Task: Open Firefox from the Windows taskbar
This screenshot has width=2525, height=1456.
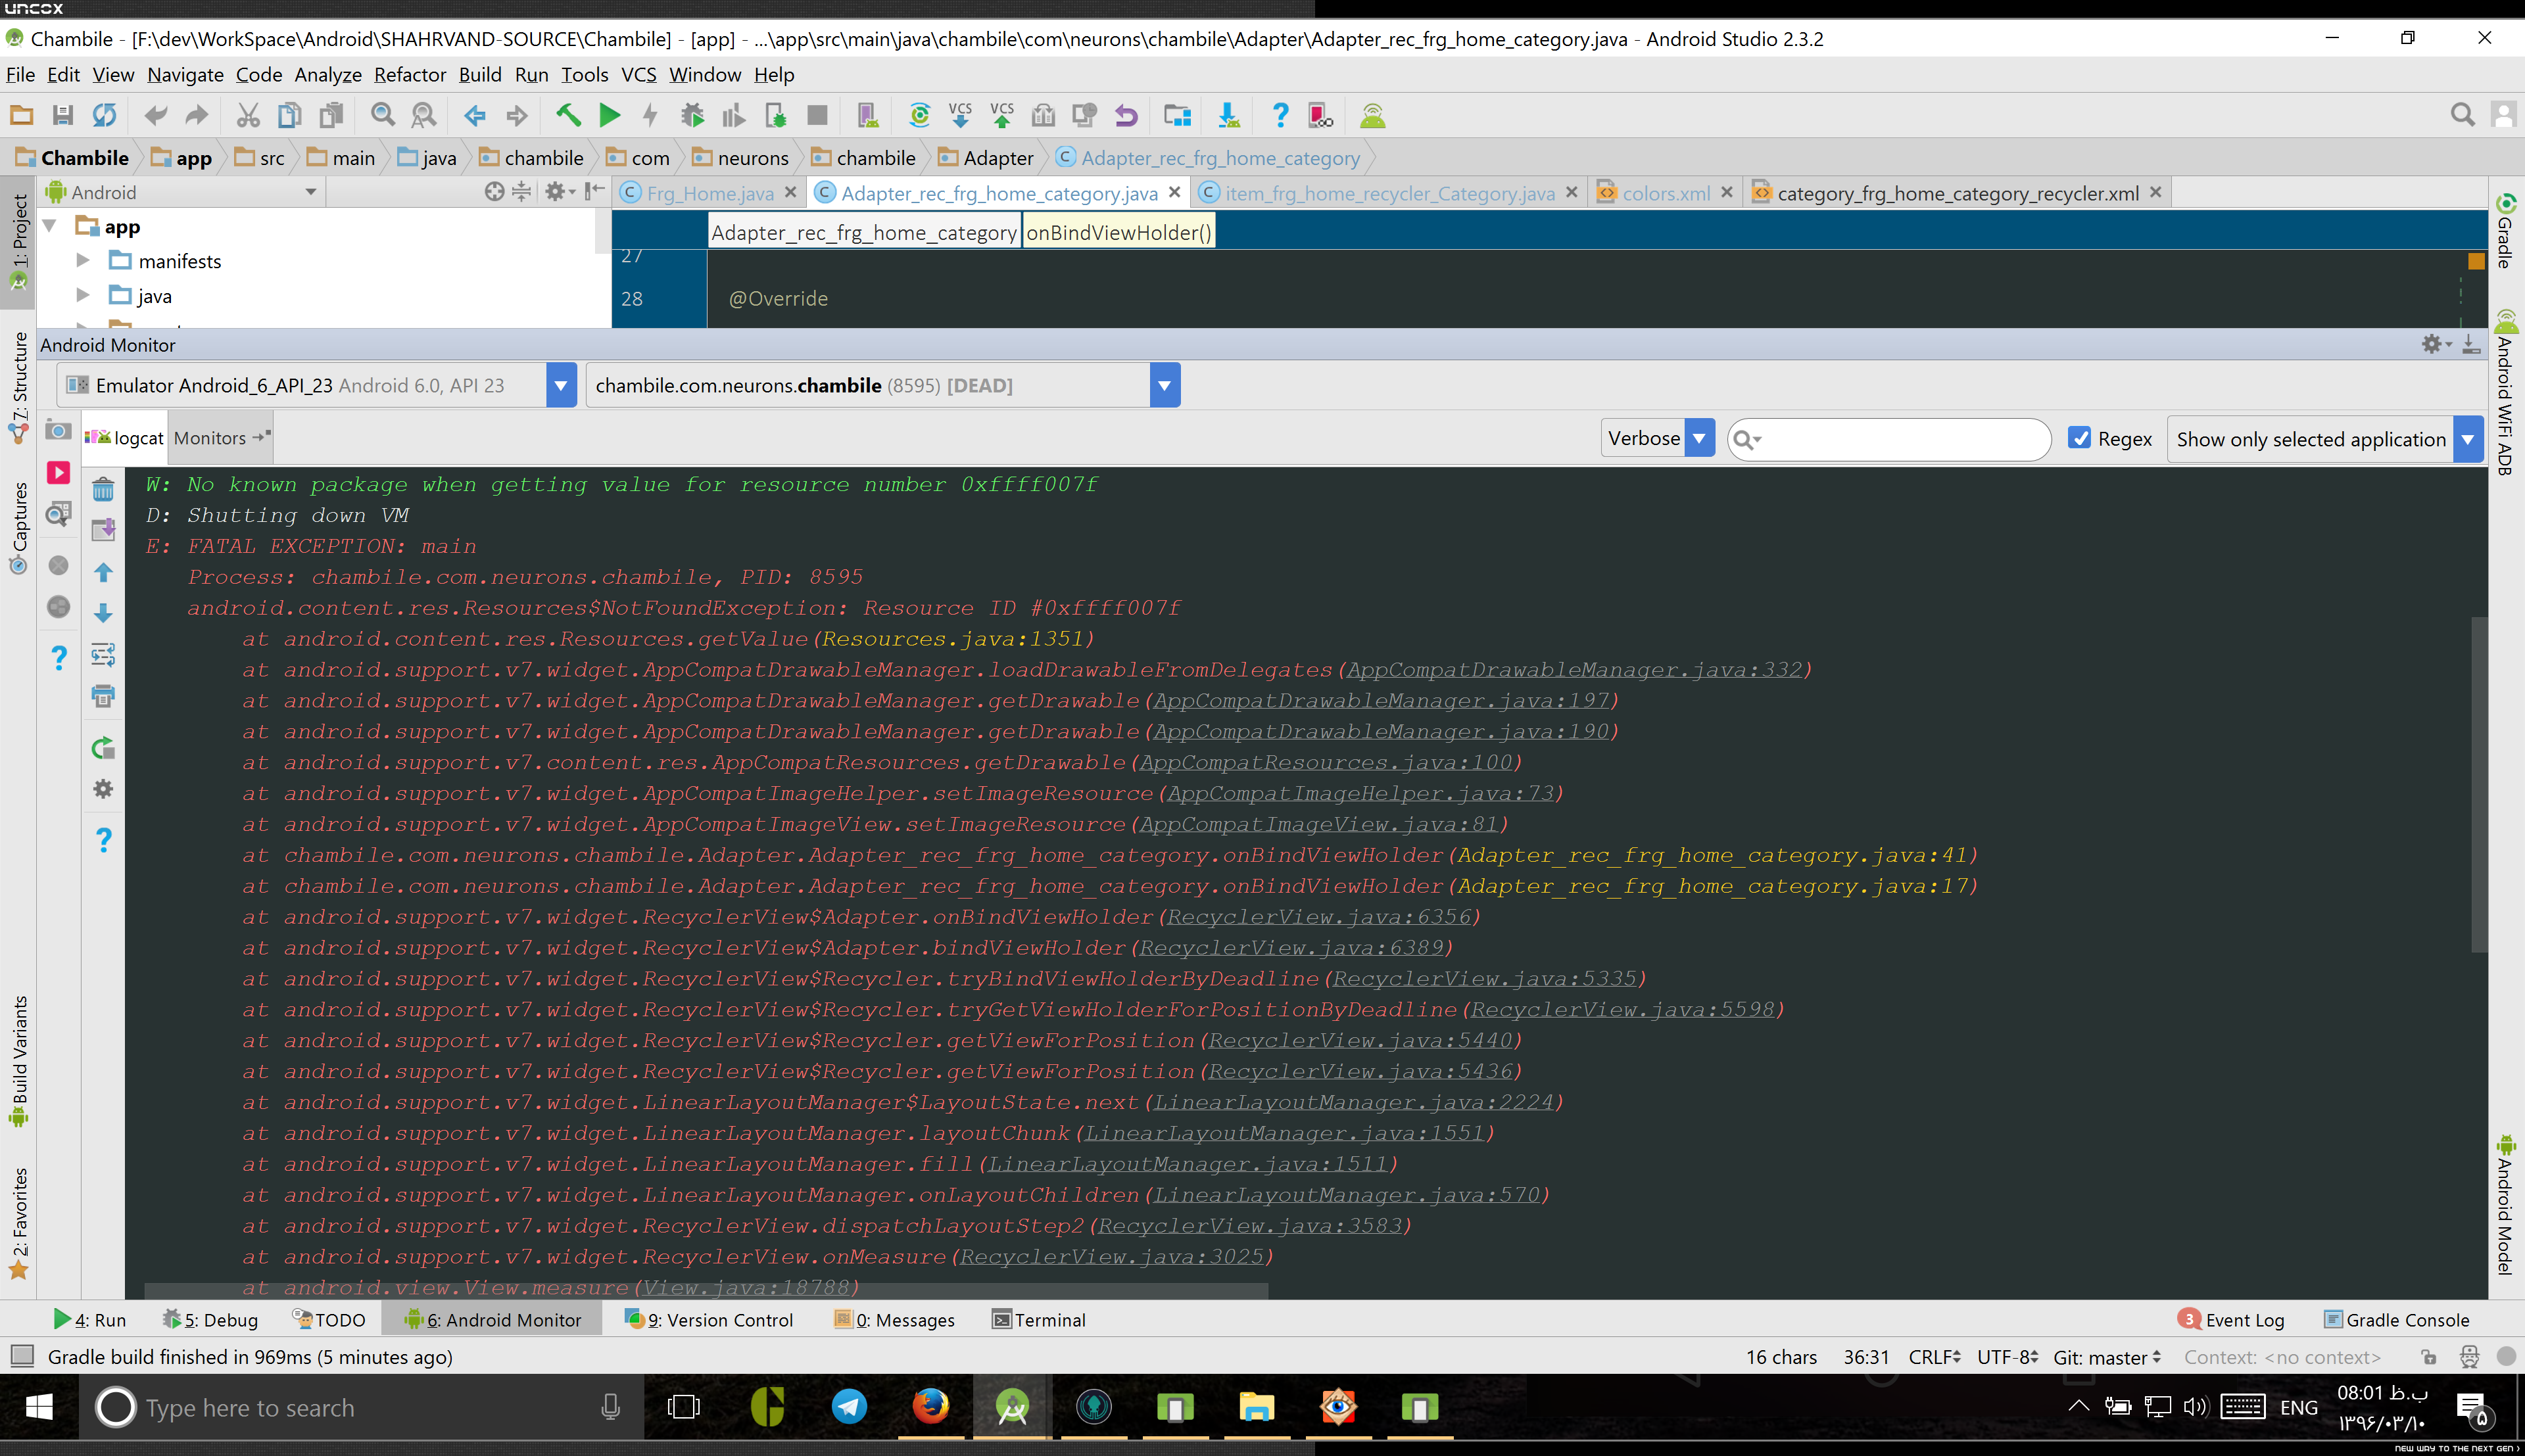Action: pyautogui.click(x=931, y=1407)
